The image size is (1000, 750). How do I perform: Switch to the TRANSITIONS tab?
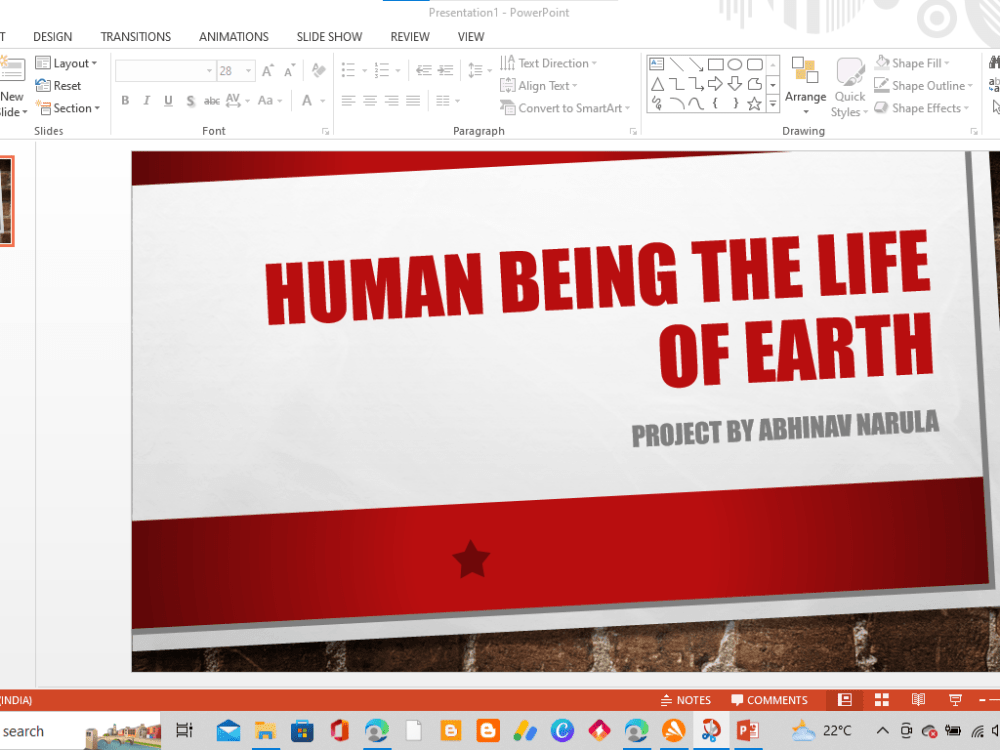tap(136, 37)
